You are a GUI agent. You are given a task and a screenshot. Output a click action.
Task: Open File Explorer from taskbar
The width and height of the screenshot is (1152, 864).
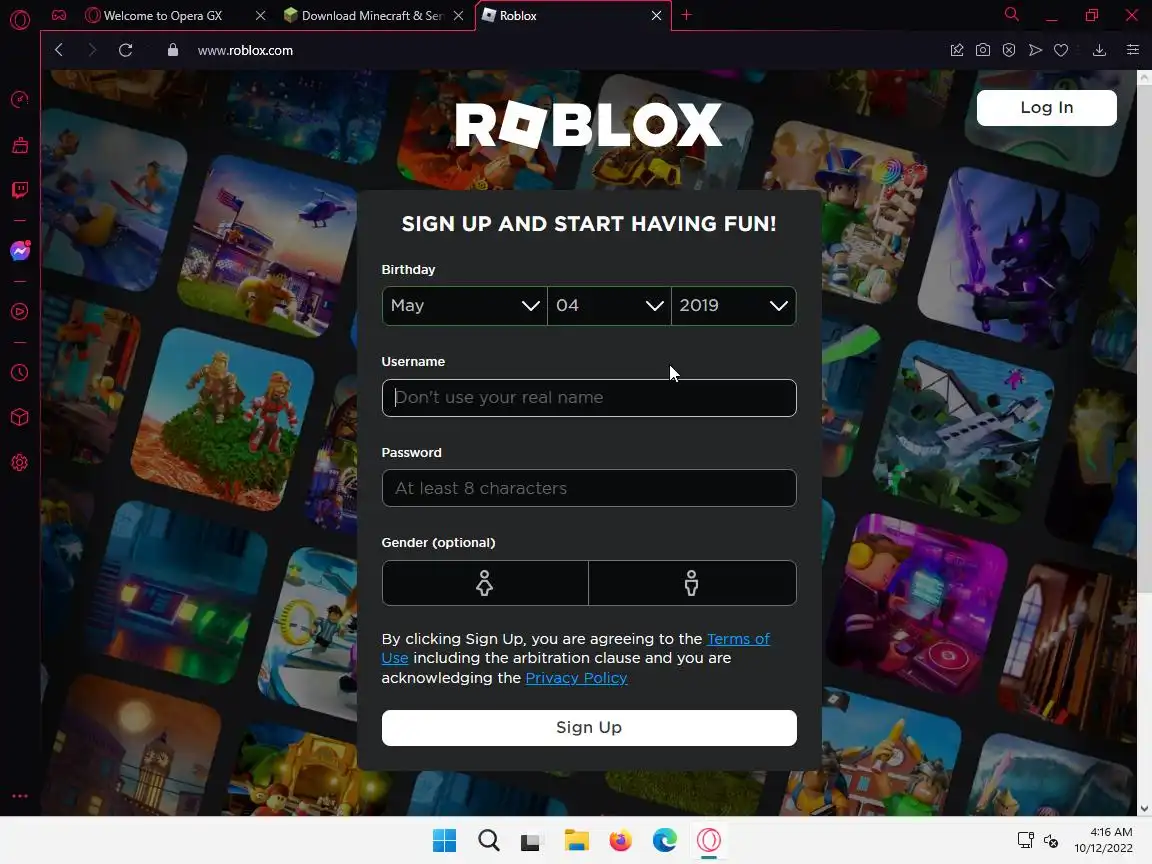click(577, 840)
